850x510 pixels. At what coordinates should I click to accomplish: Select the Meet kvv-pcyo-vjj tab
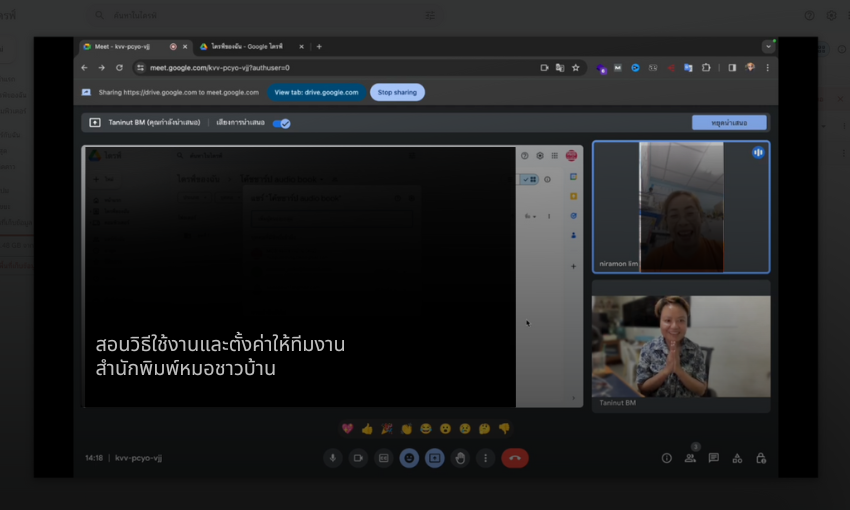[x=125, y=46]
